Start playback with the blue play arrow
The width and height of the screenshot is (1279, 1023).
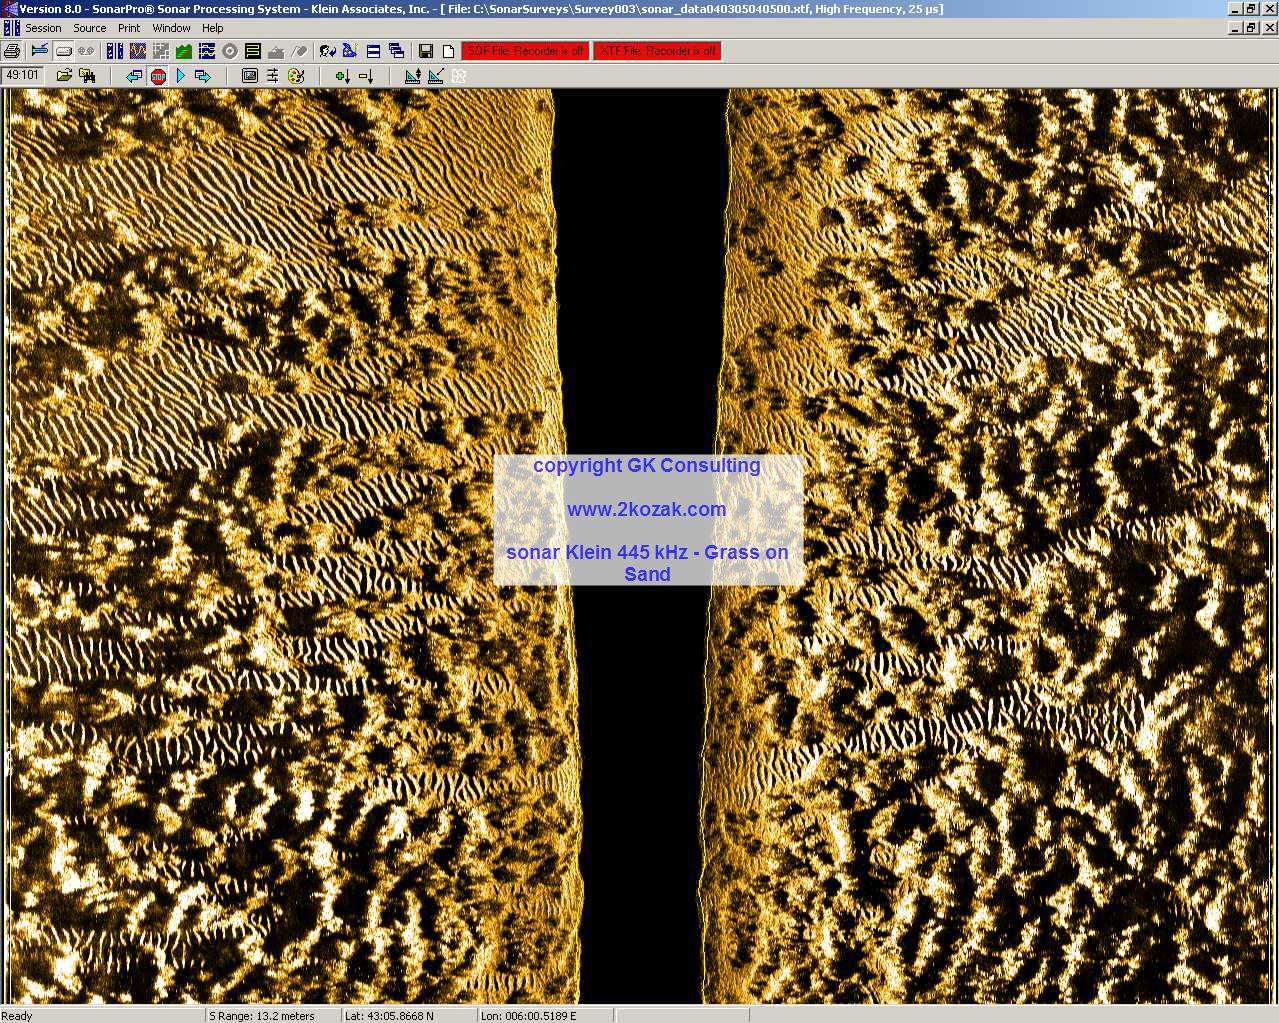[x=181, y=76]
